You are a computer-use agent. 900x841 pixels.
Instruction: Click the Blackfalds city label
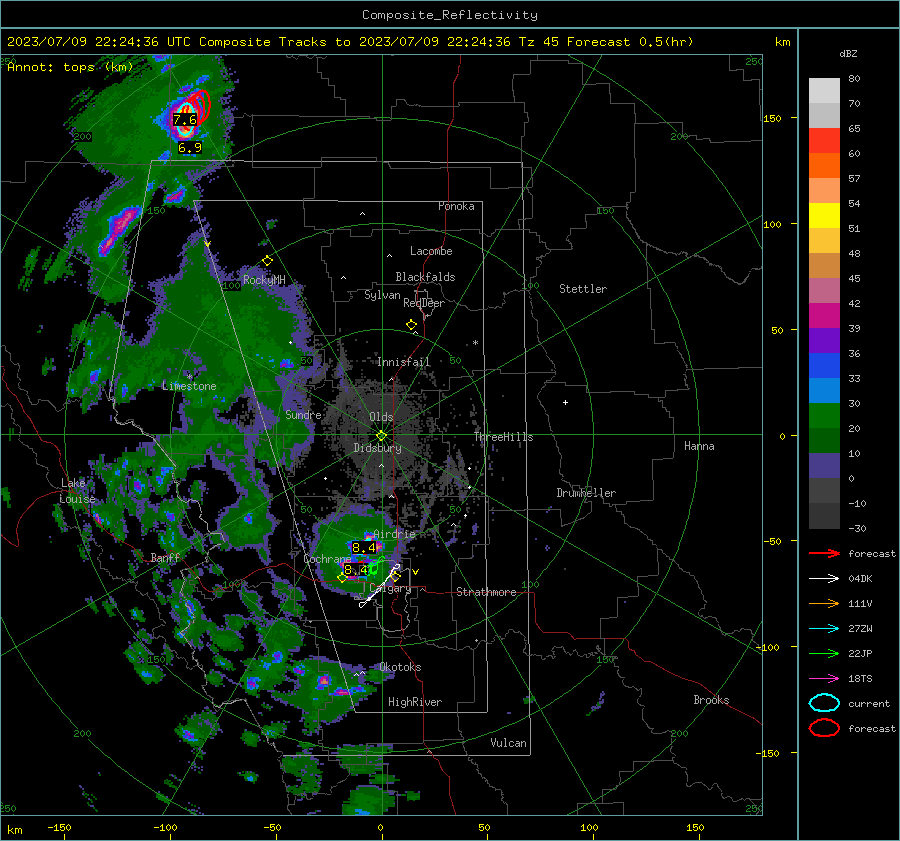pyautogui.click(x=425, y=277)
